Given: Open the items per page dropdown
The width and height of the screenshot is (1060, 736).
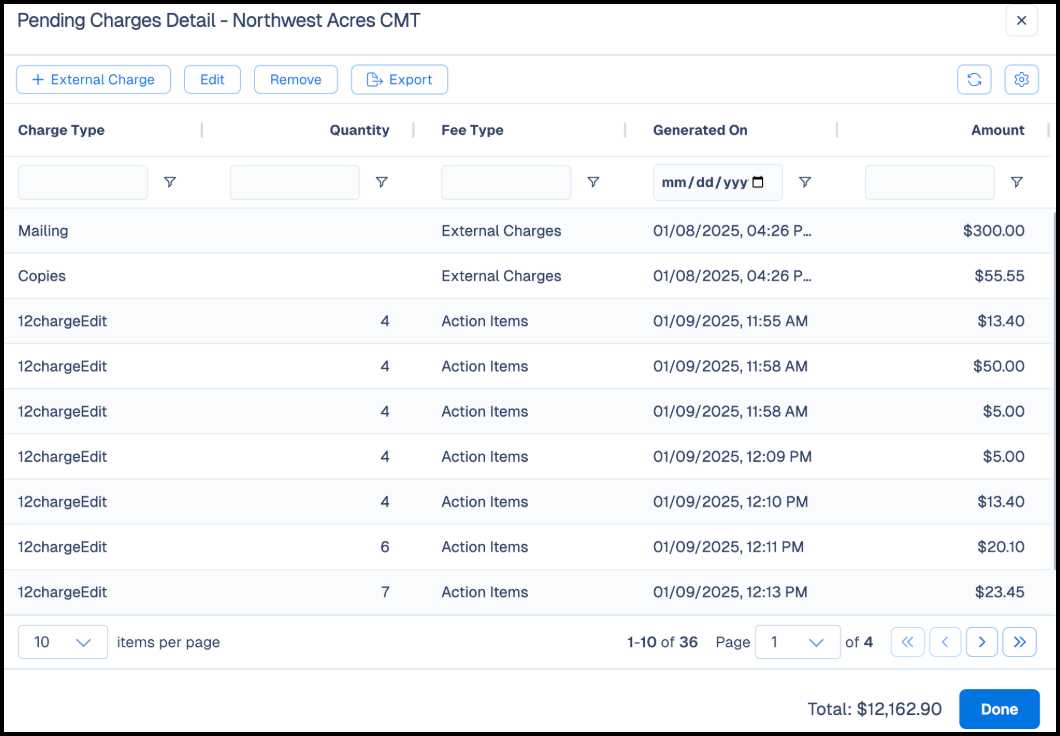Looking at the screenshot, I should click(63, 642).
